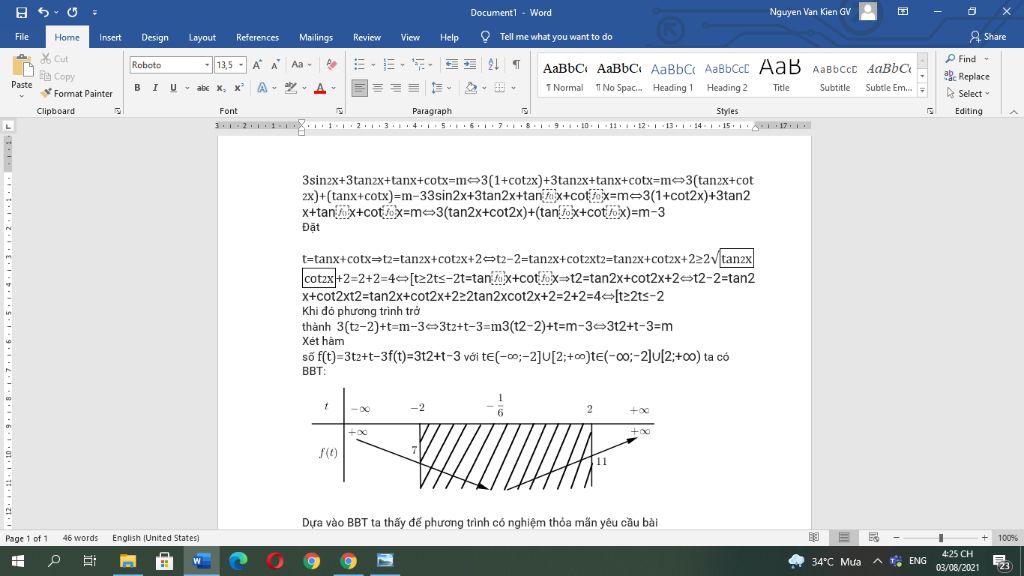This screenshot has height=576, width=1024.
Task: Align text to the right
Action: click(395, 88)
